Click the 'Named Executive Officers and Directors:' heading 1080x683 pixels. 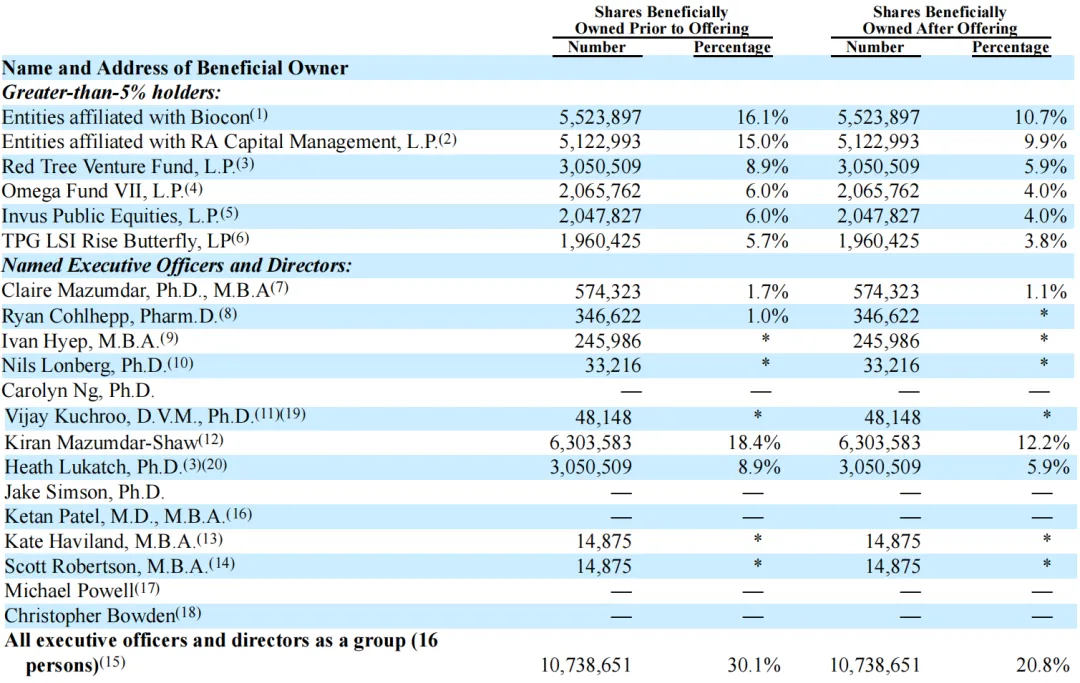(x=177, y=266)
